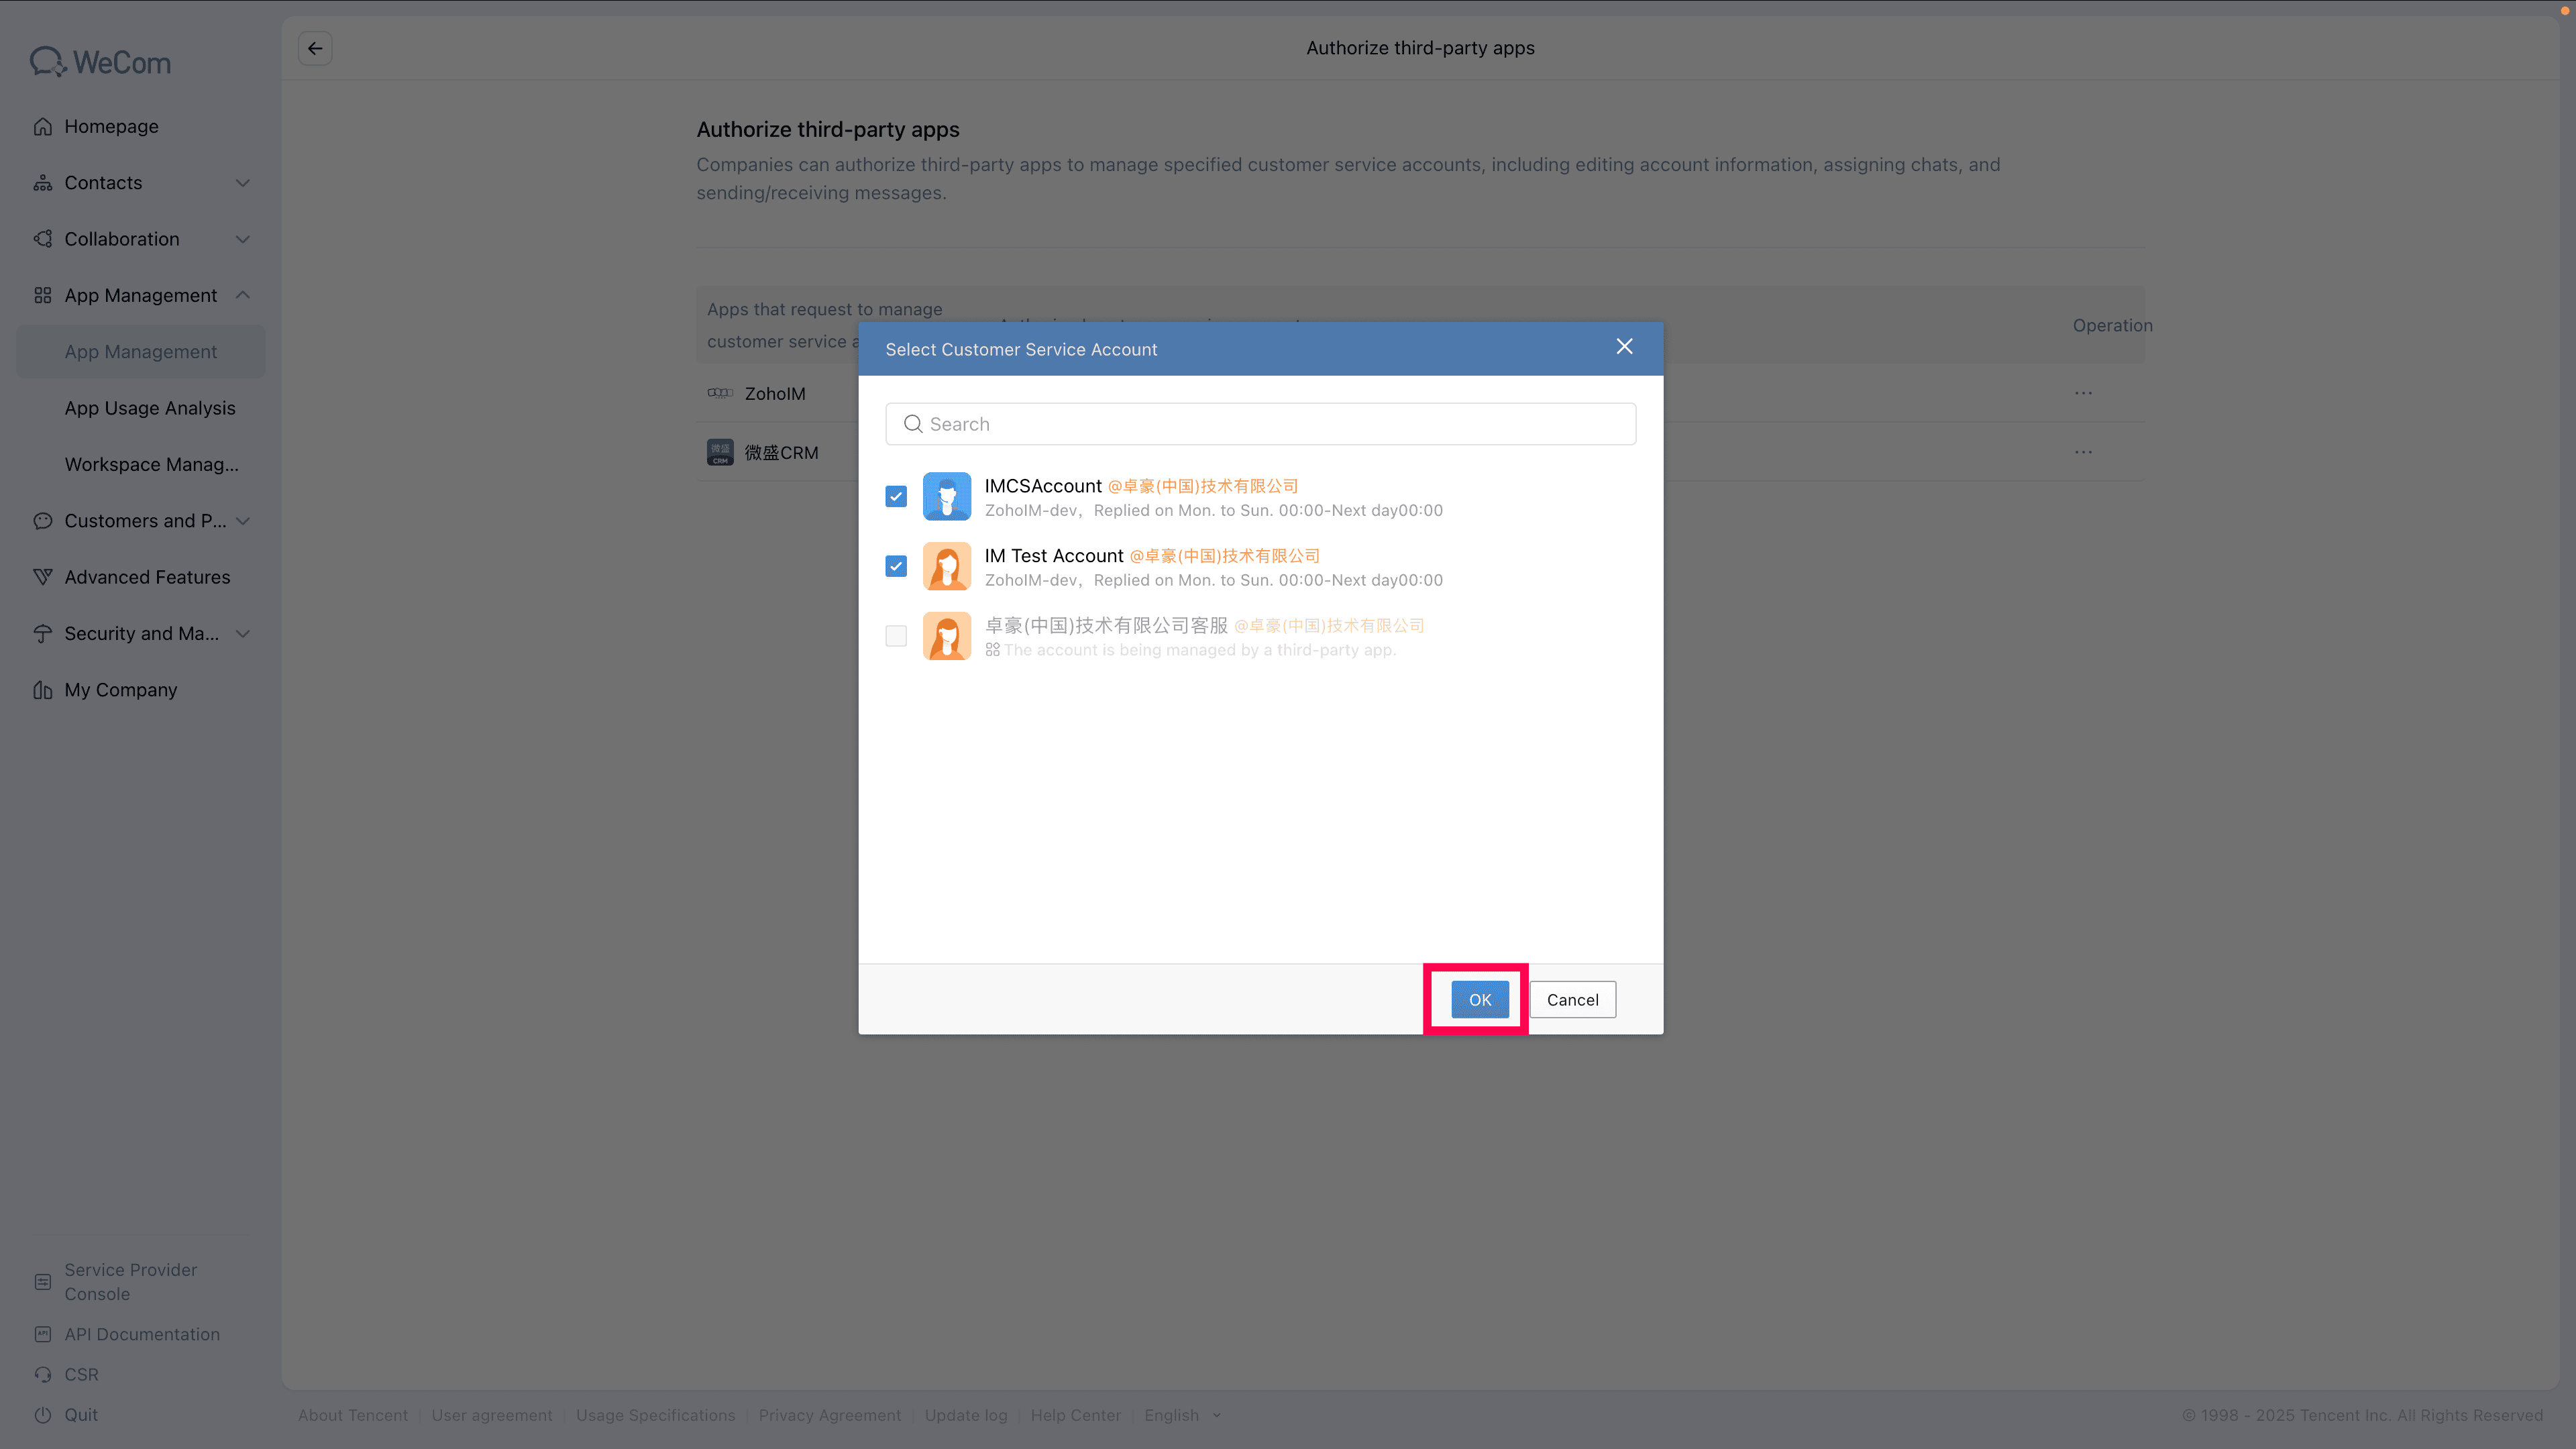Image resolution: width=2576 pixels, height=1449 pixels.
Task: Uncheck the IM Test Account checkbox
Action: 896,567
